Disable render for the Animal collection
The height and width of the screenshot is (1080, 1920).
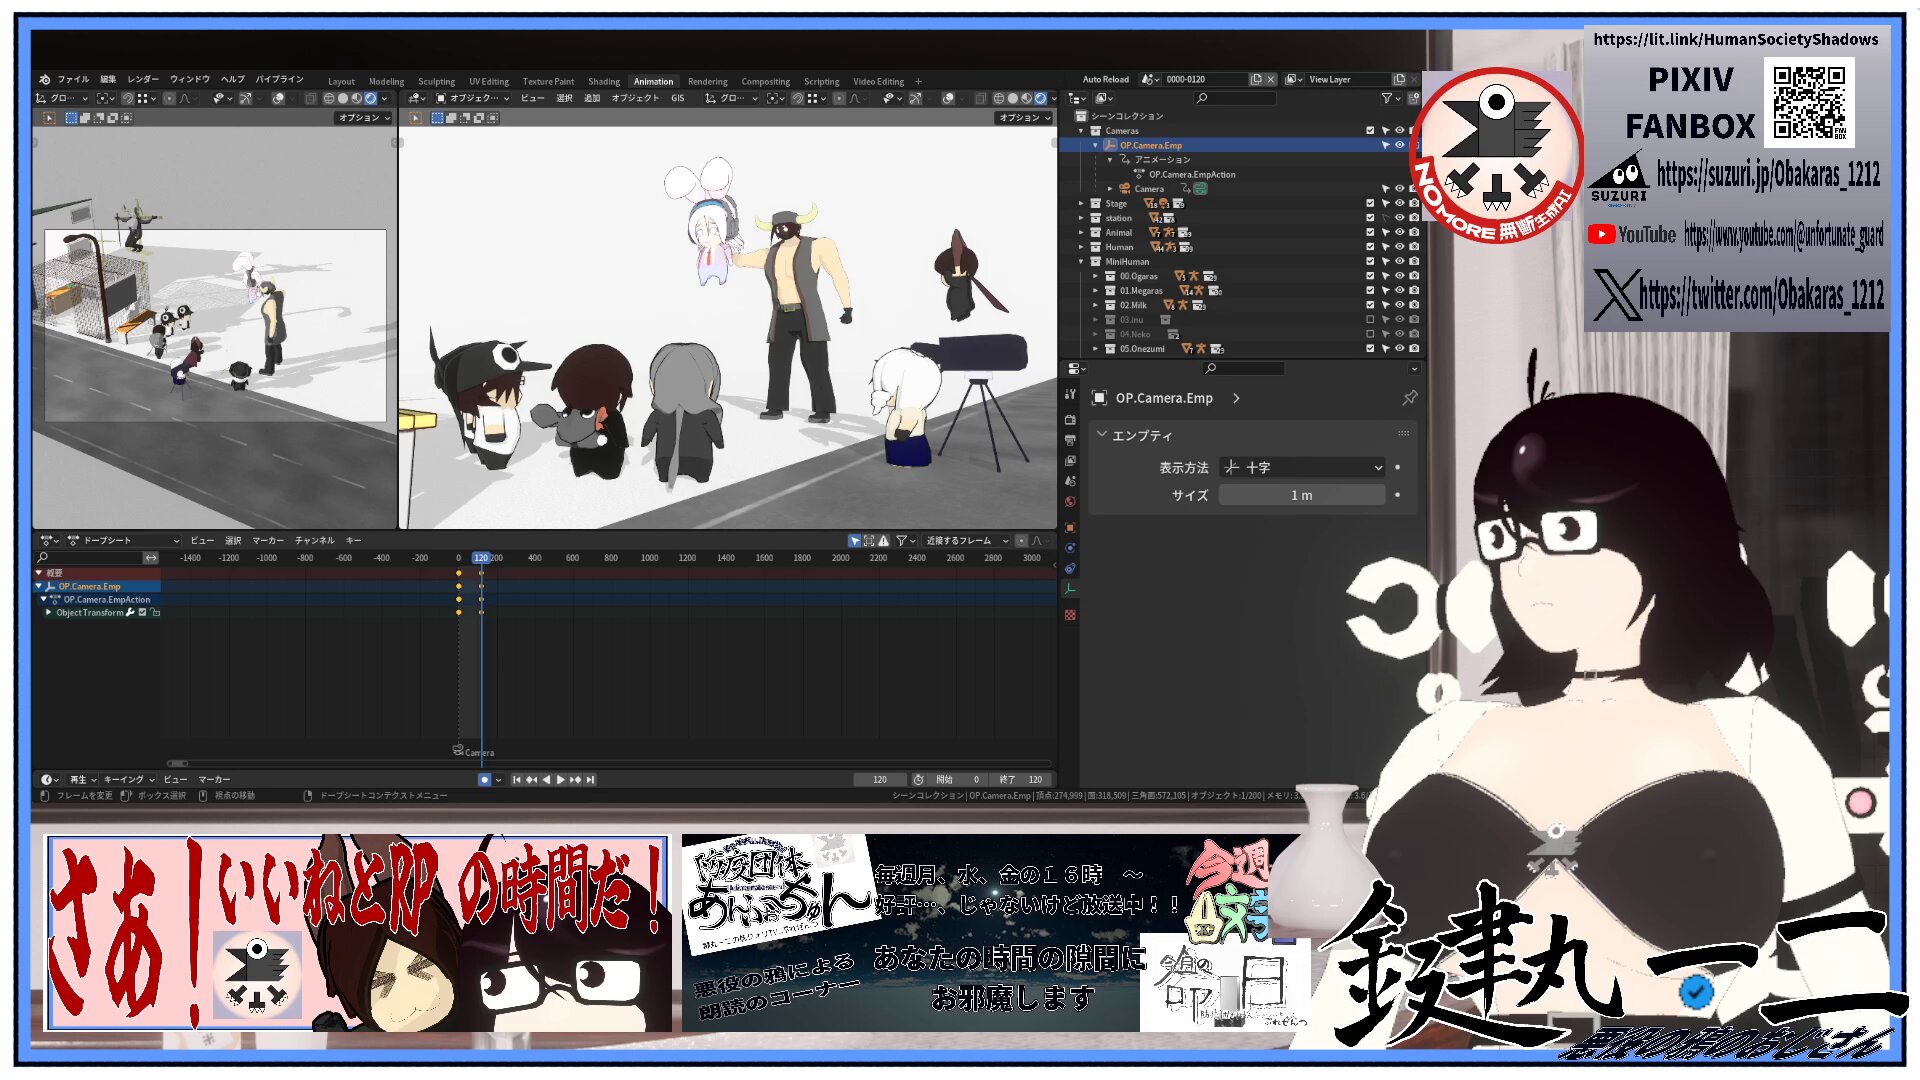(1414, 232)
